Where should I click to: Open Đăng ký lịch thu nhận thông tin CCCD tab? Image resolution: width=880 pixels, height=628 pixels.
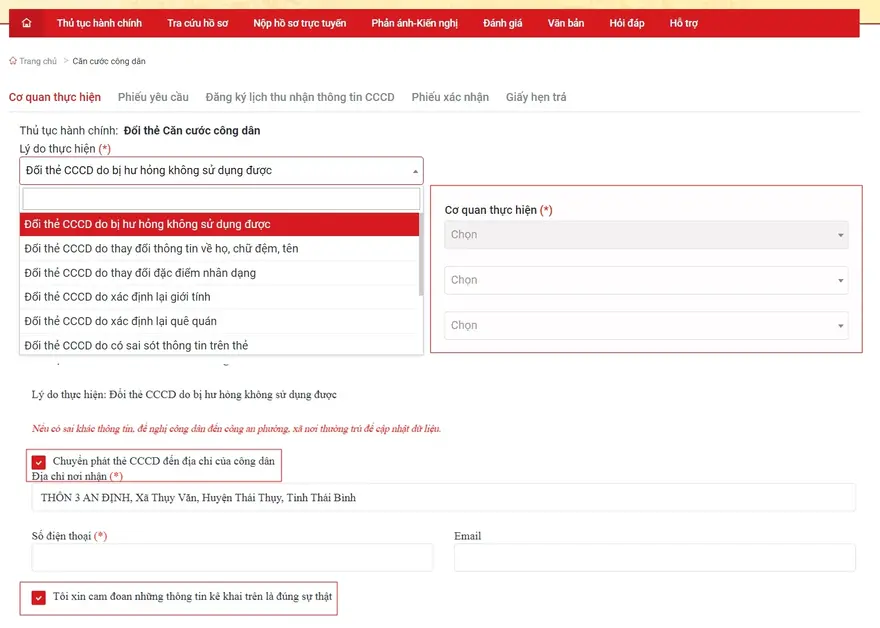[x=299, y=97]
